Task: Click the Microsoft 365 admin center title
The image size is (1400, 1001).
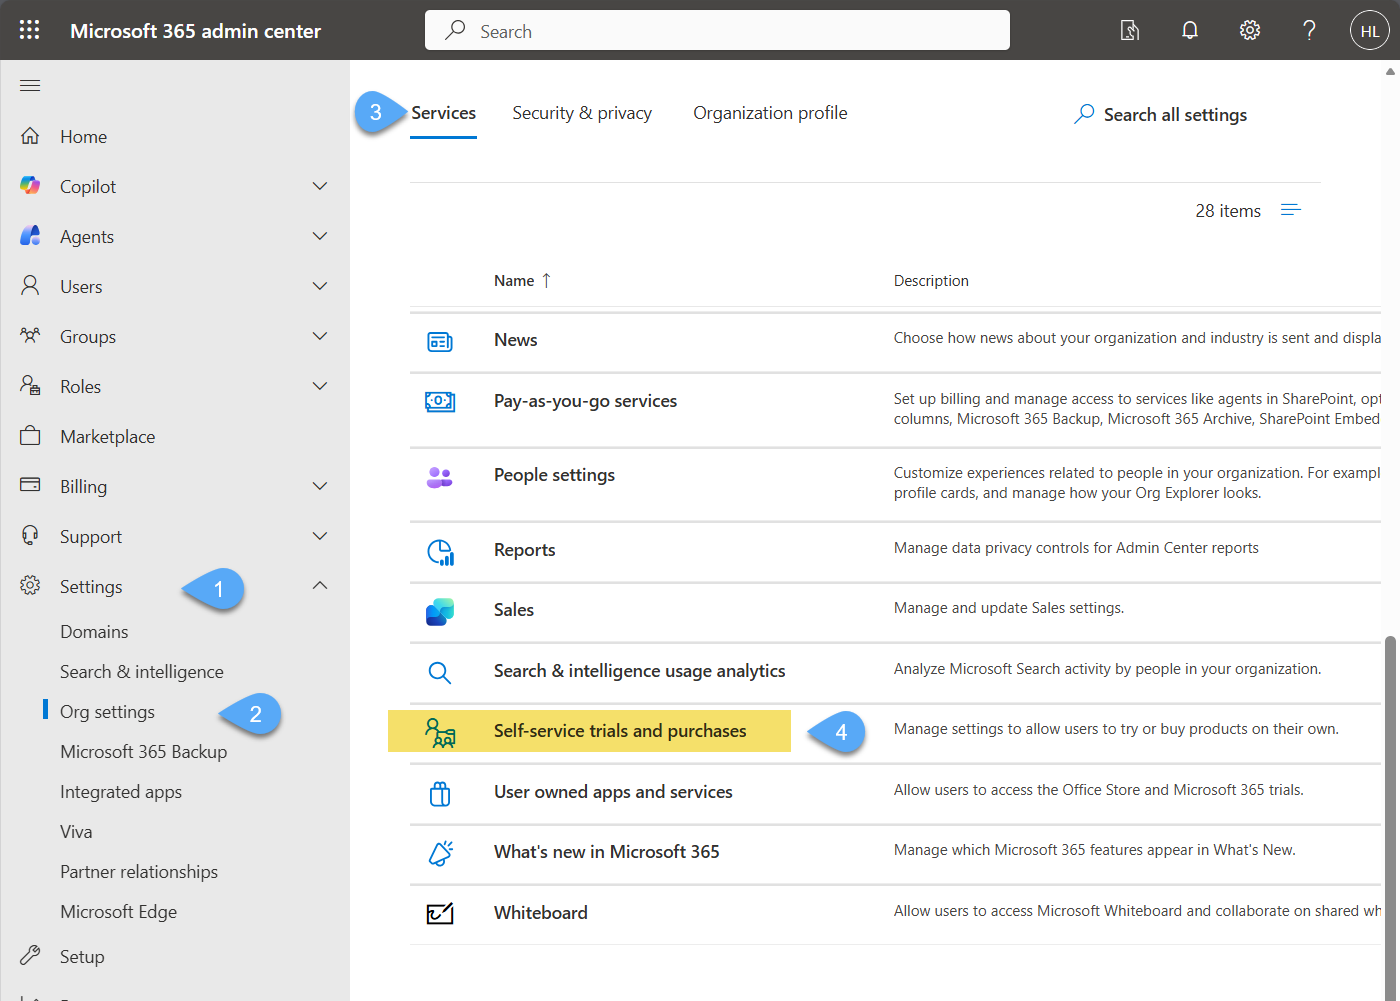Action: click(x=195, y=31)
